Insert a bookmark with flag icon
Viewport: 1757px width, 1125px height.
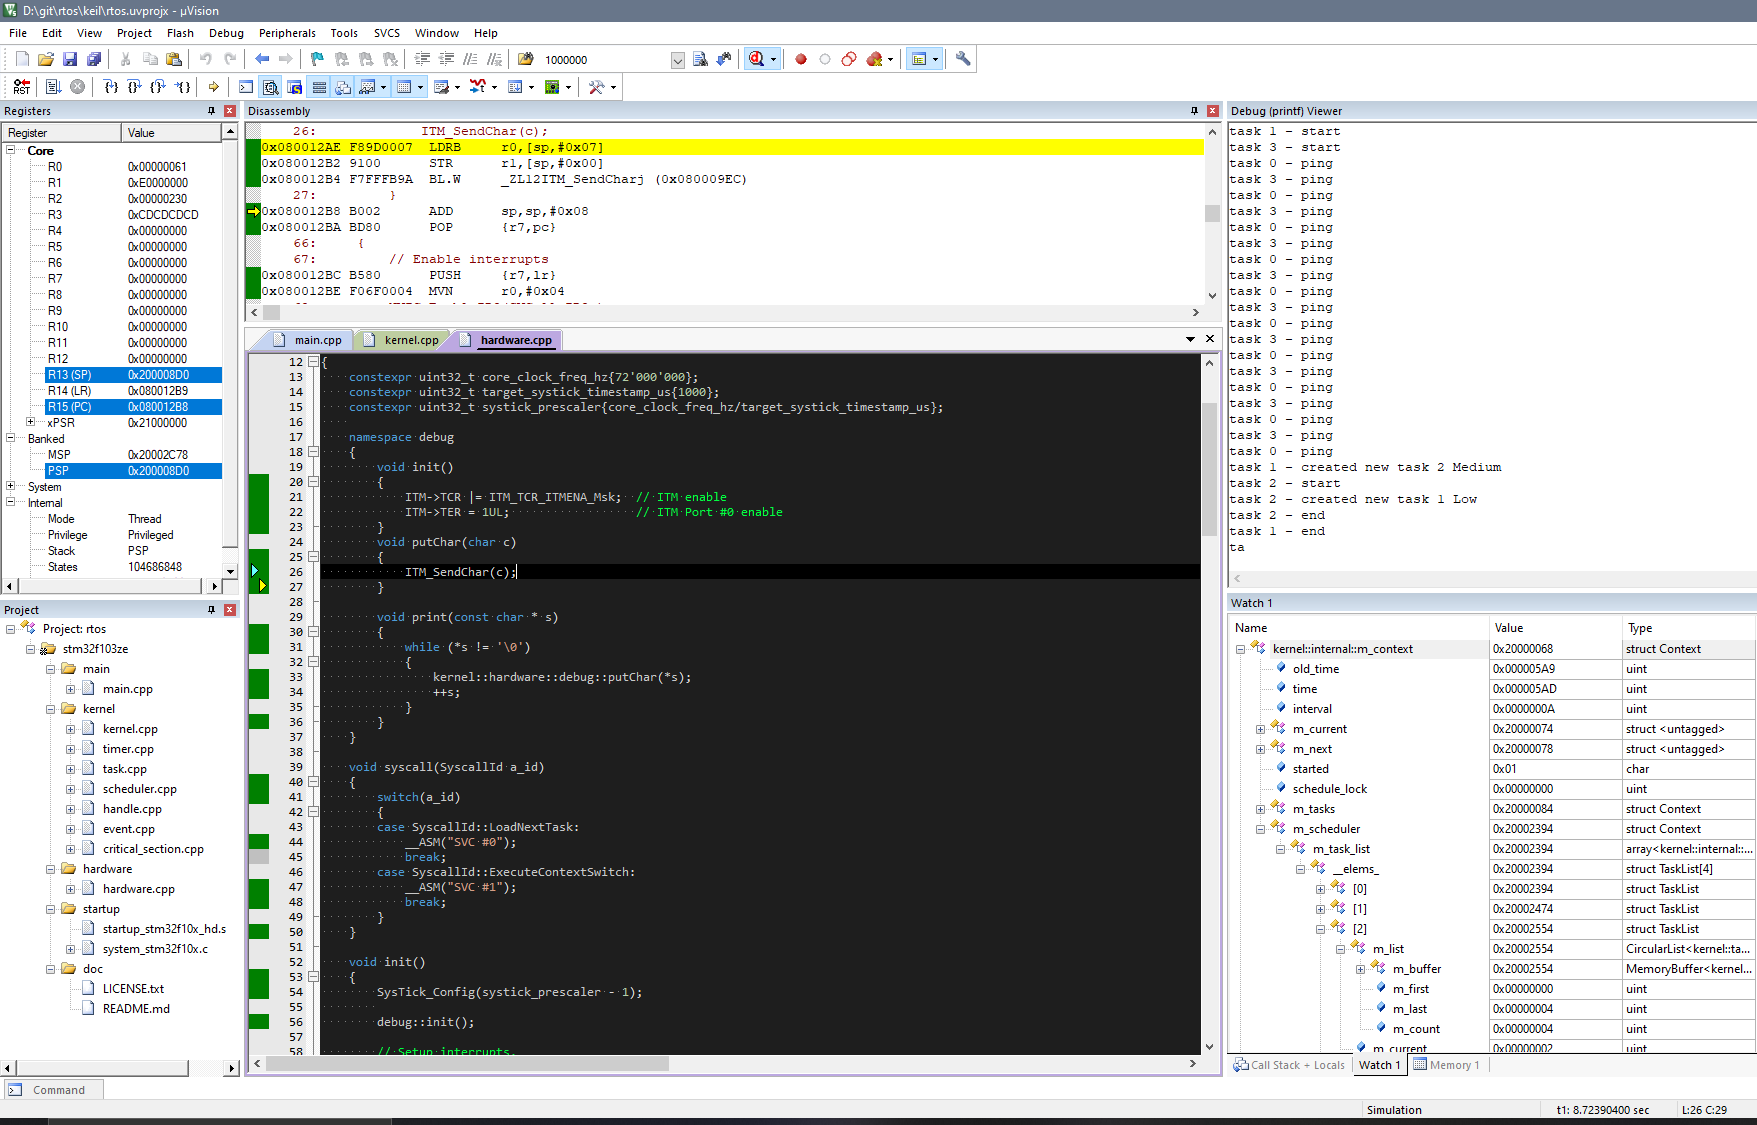click(x=318, y=59)
